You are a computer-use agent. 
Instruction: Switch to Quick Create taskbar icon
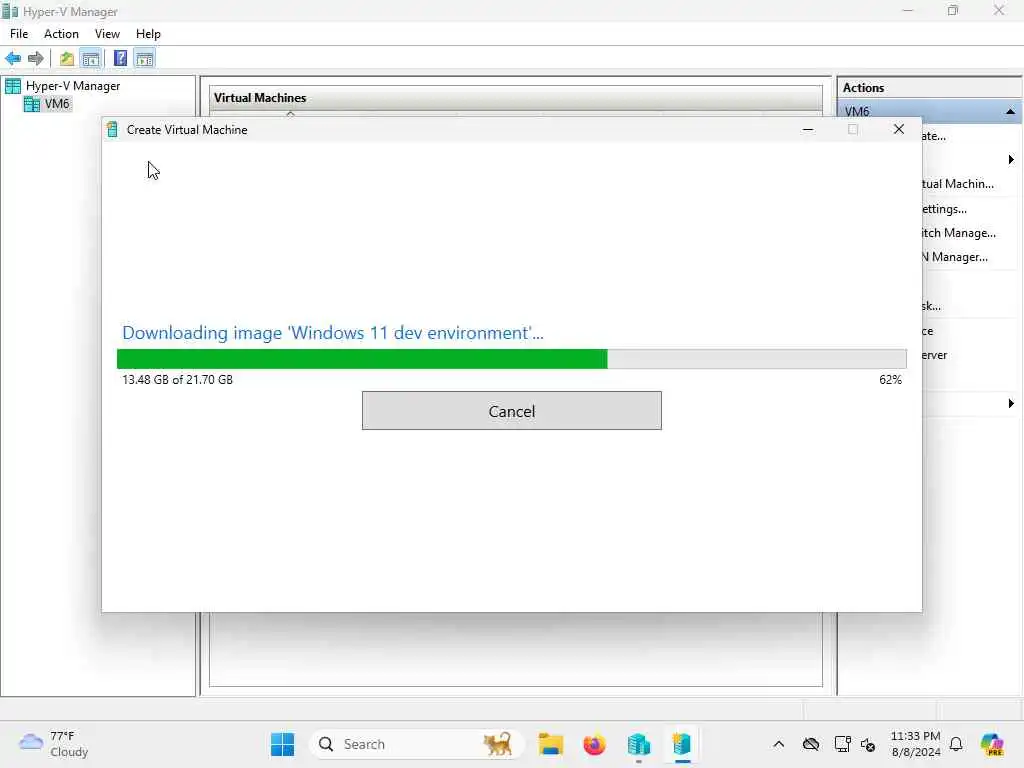682,744
